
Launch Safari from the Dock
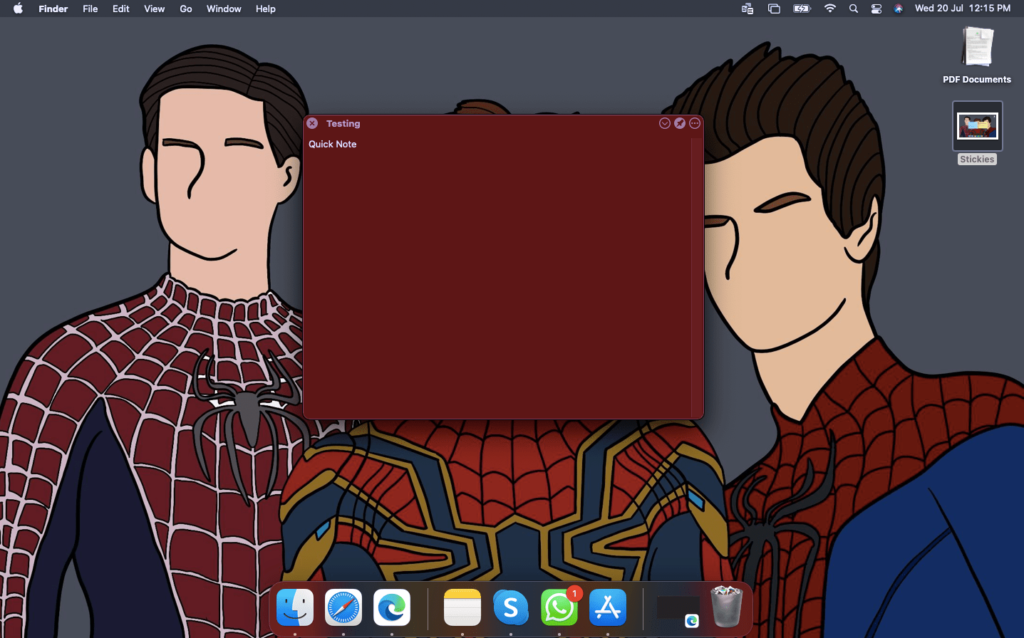pyautogui.click(x=343, y=607)
